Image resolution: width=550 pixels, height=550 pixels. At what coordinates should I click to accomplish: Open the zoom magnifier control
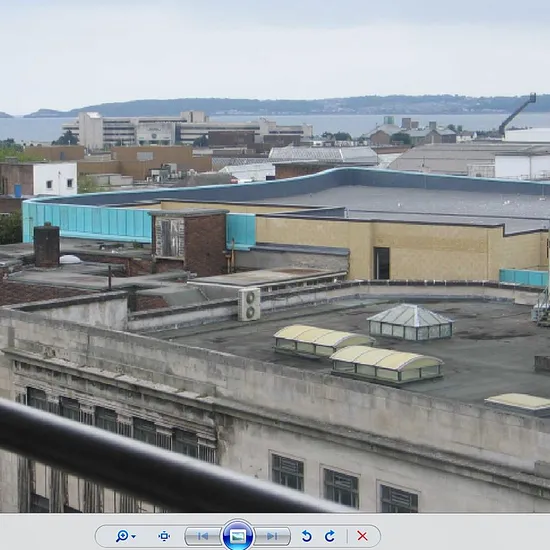[x=122, y=536]
